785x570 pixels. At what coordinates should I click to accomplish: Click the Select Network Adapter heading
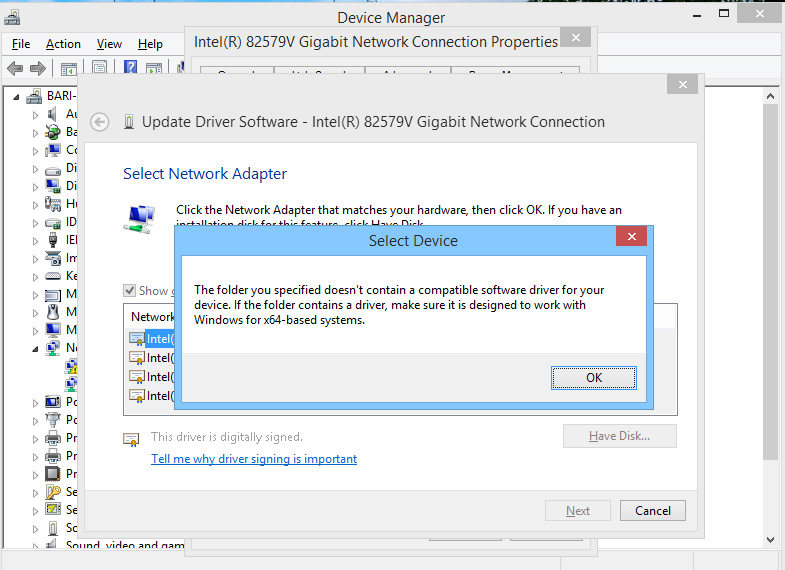pos(205,174)
